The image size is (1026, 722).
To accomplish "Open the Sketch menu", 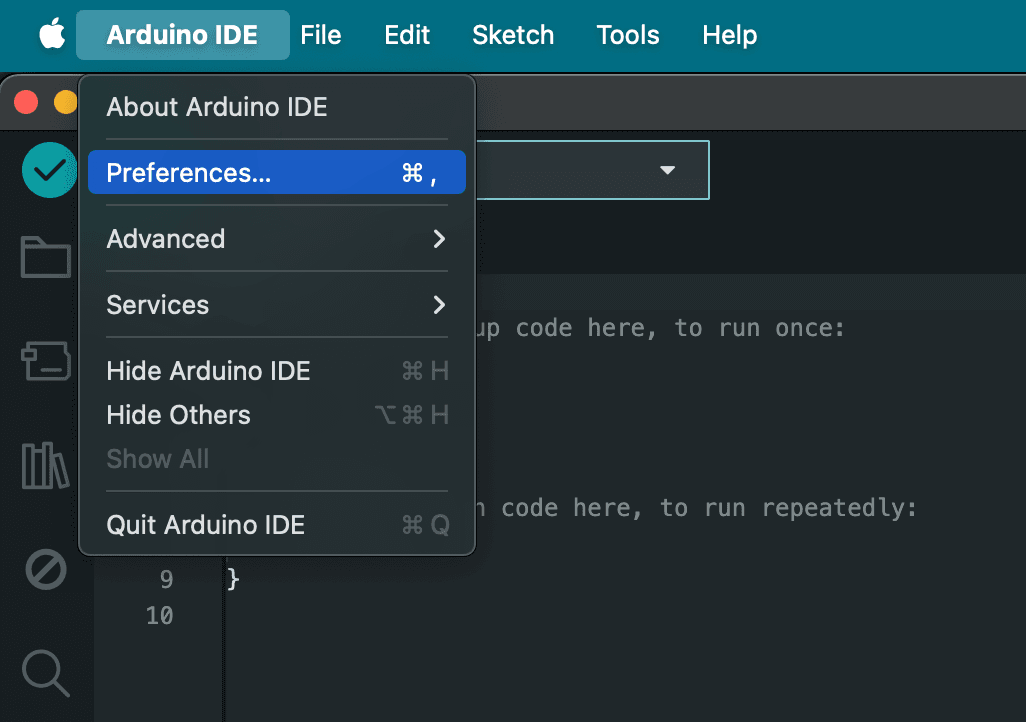I will click(513, 35).
